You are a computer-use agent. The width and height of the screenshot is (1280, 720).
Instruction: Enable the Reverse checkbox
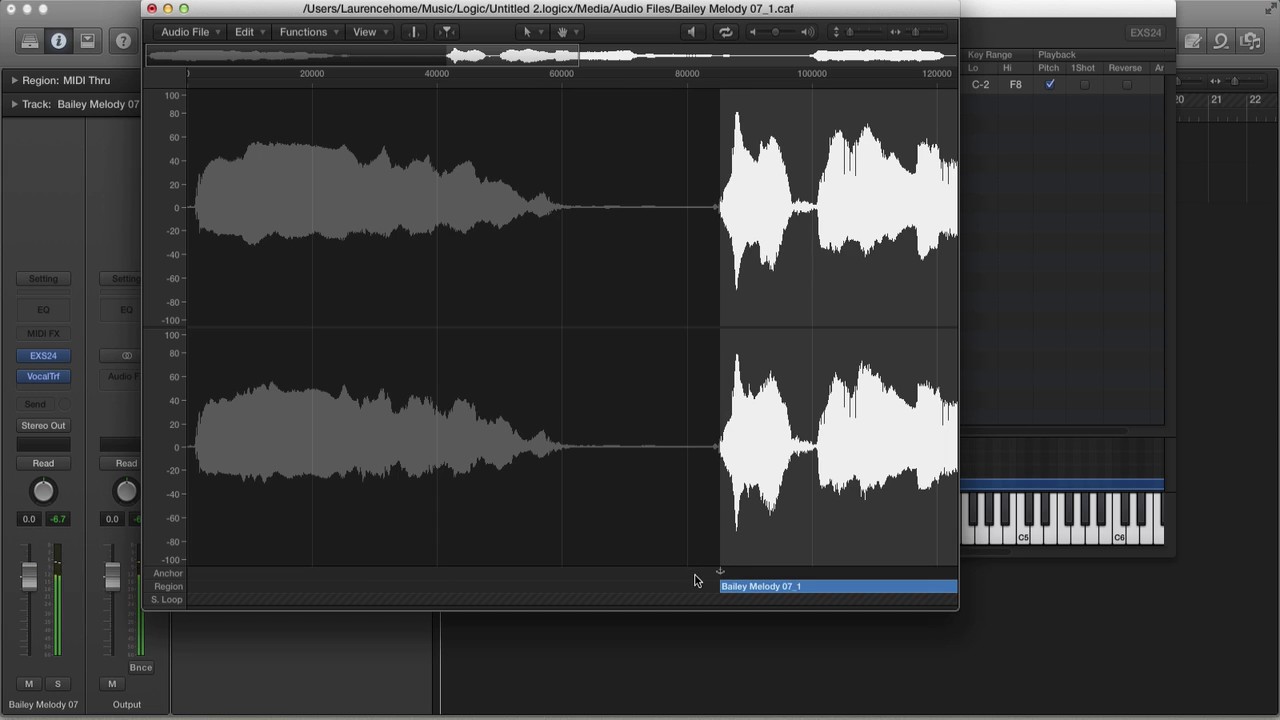tap(1127, 84)
